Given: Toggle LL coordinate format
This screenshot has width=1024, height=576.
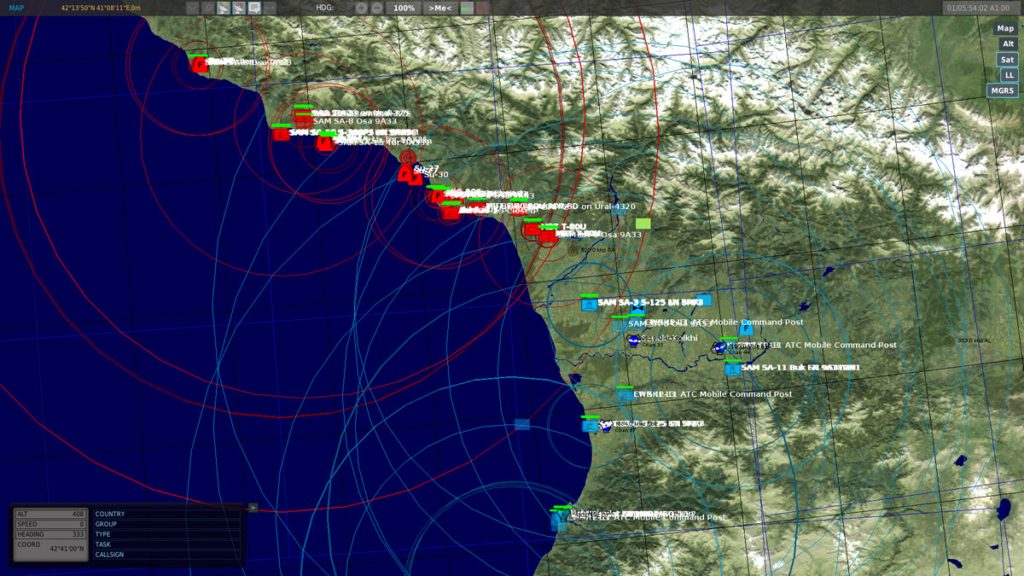Looking at the screenshot, I should 1009,75.
